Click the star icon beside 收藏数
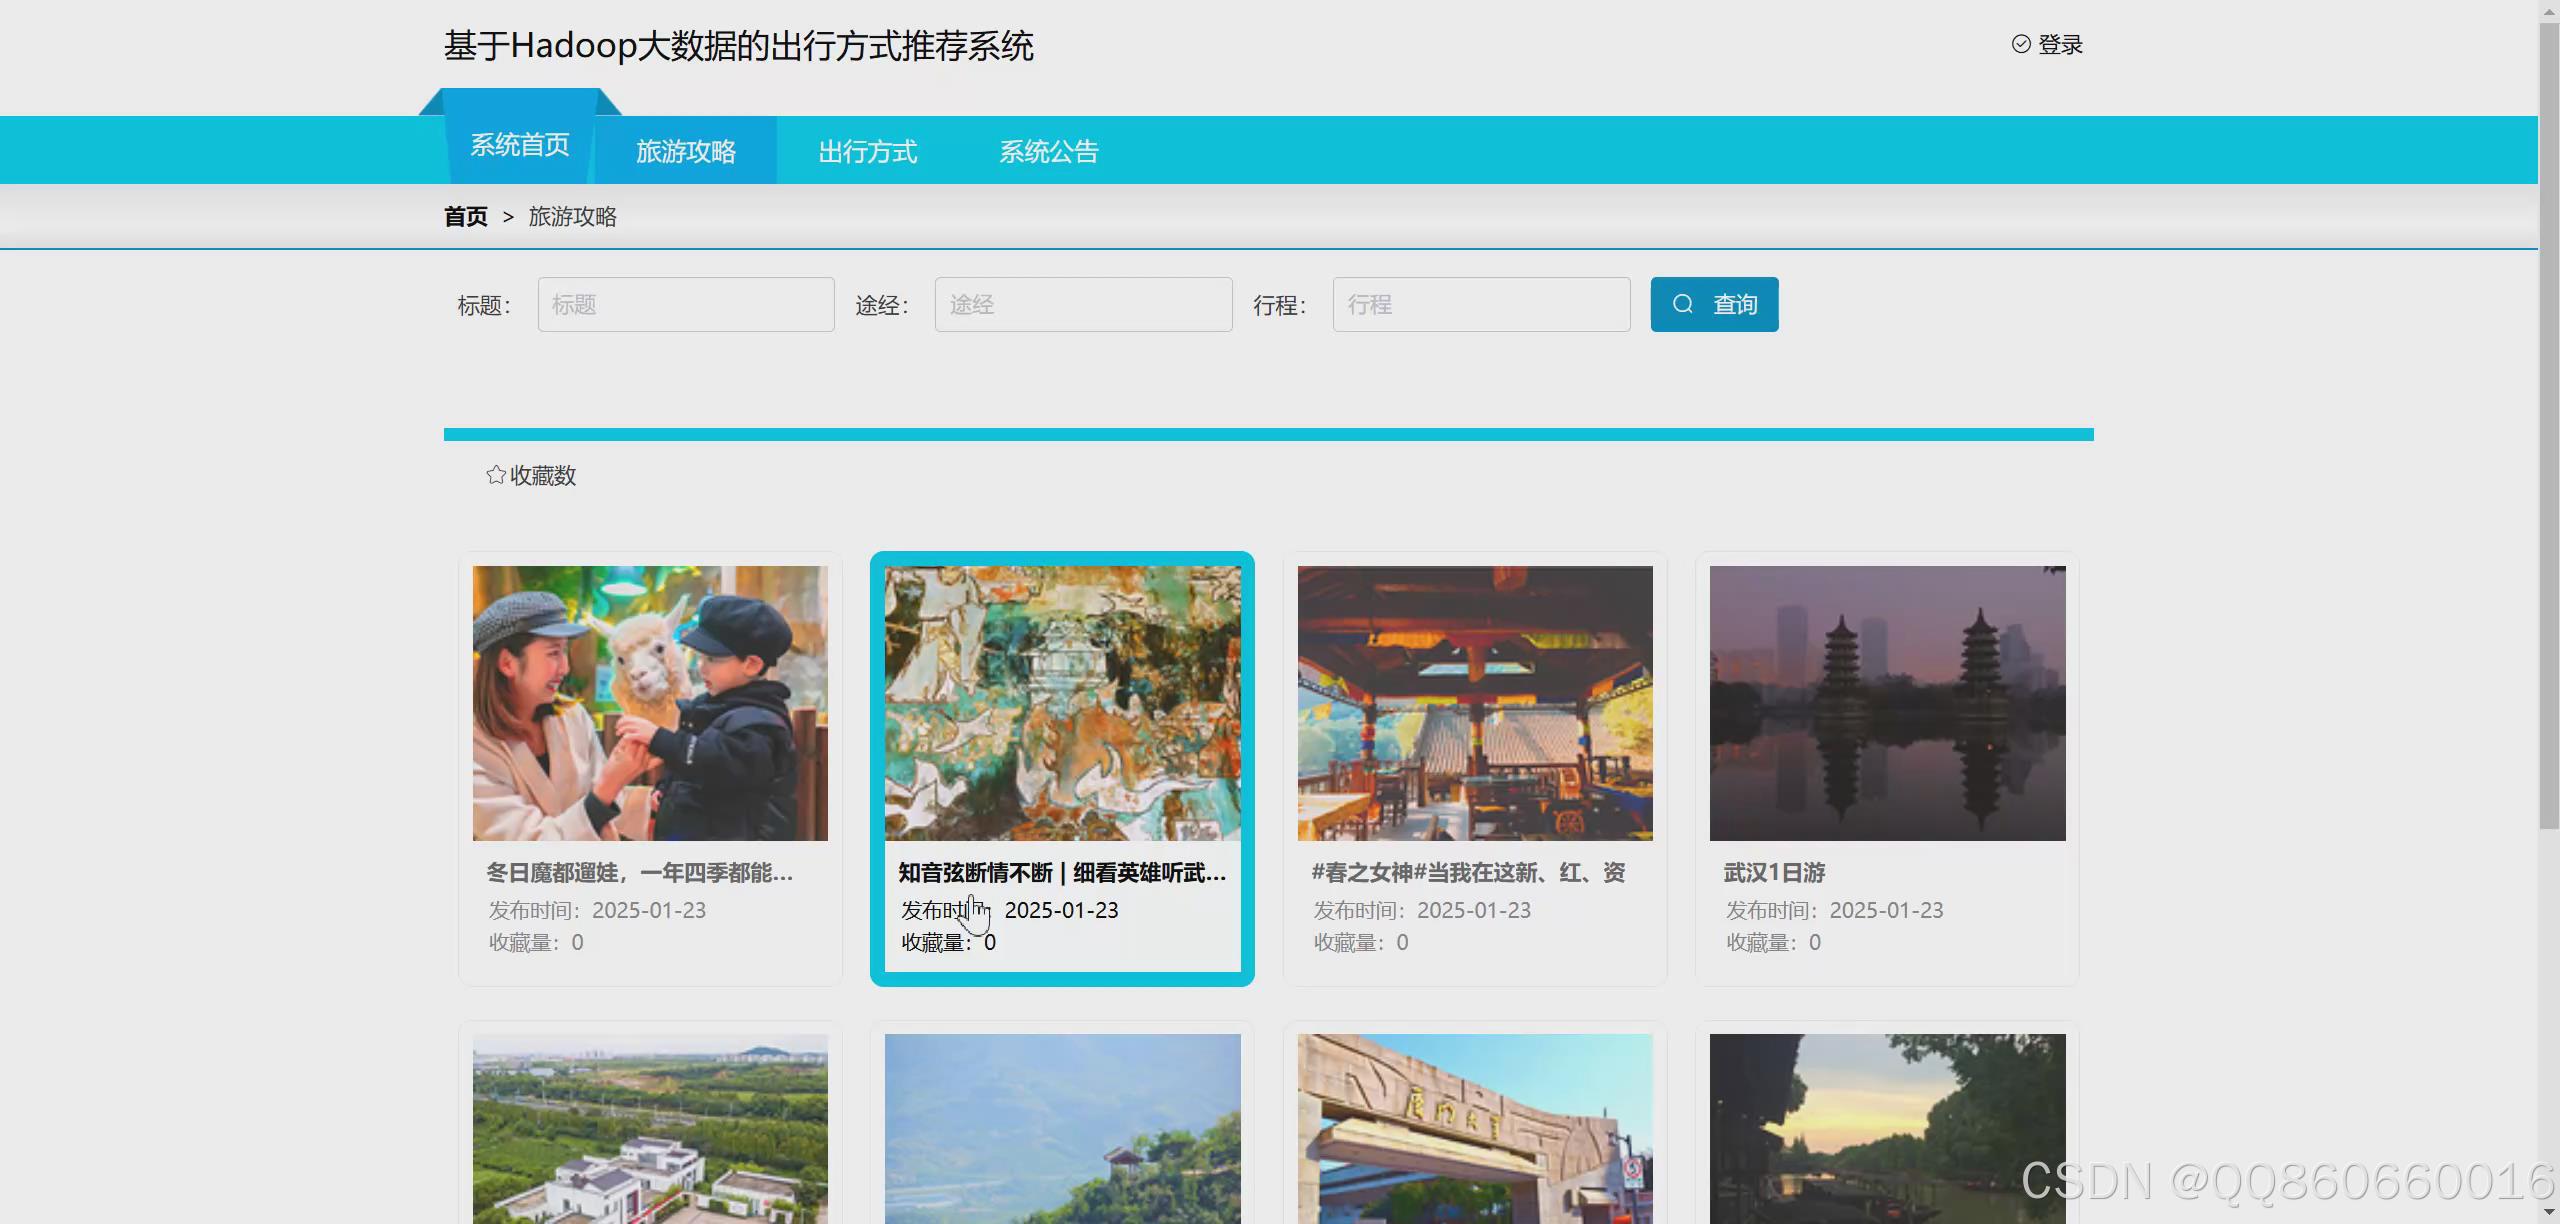The width and height of the screenshot is (2560, 1224). point(496,475)
